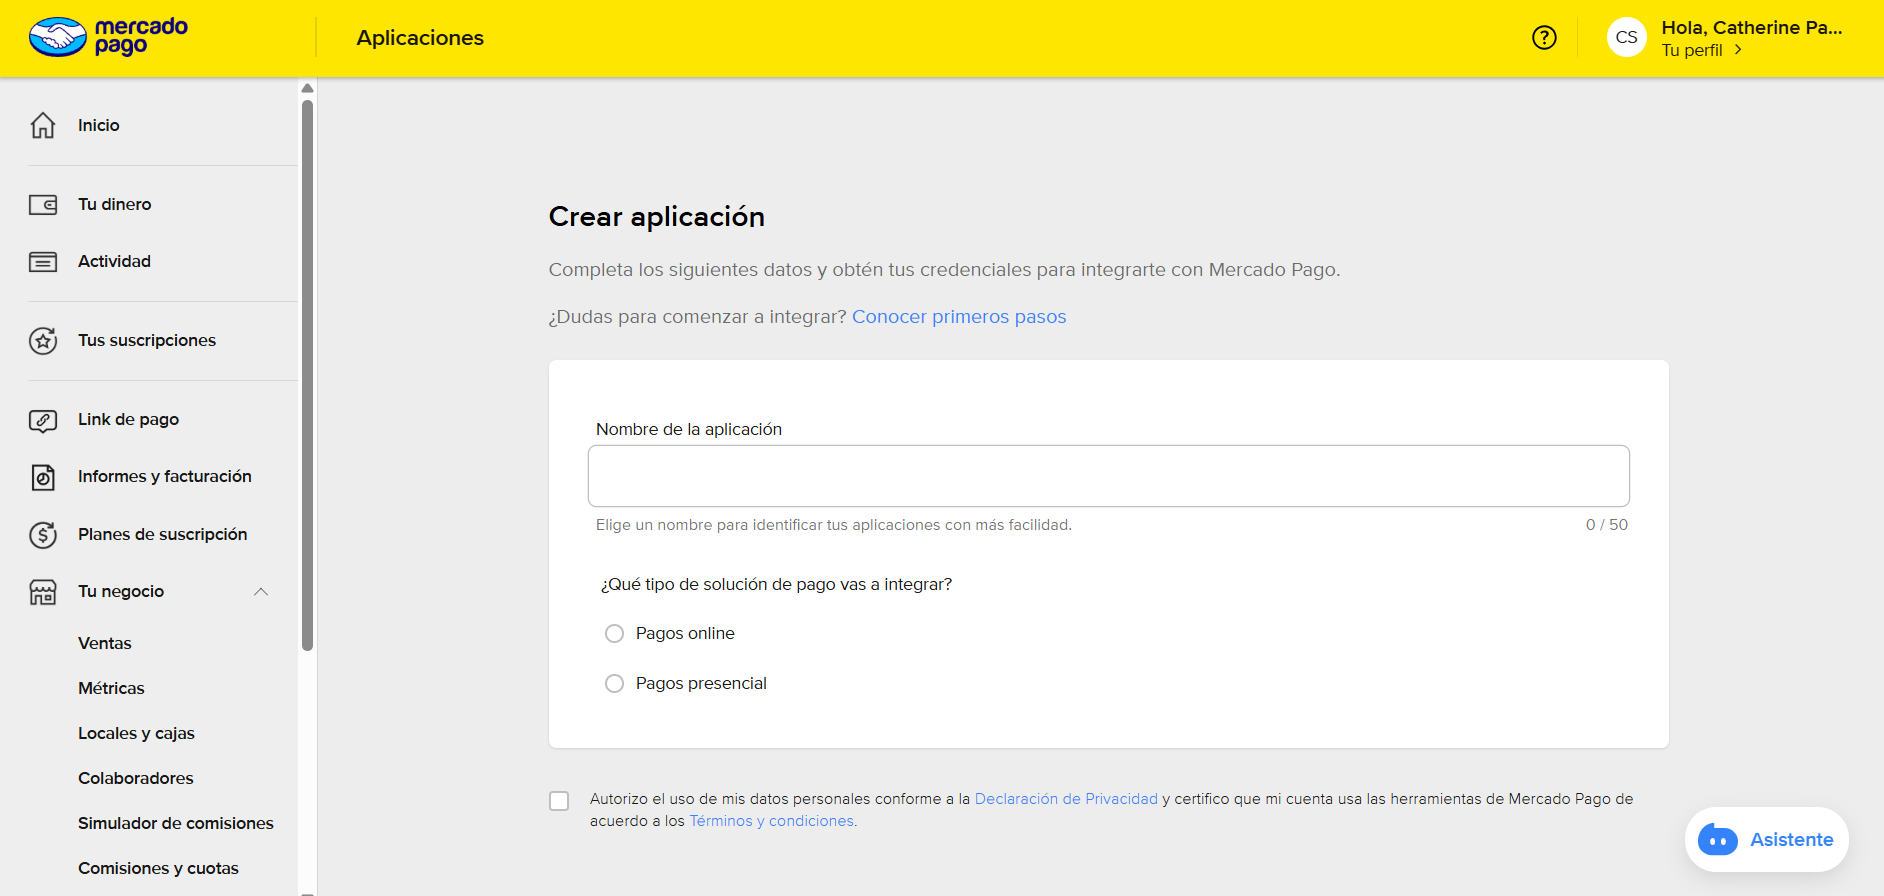Click the Crear aplicación heading
Screen dimensions: 1884x896
(x=657, y=217)
